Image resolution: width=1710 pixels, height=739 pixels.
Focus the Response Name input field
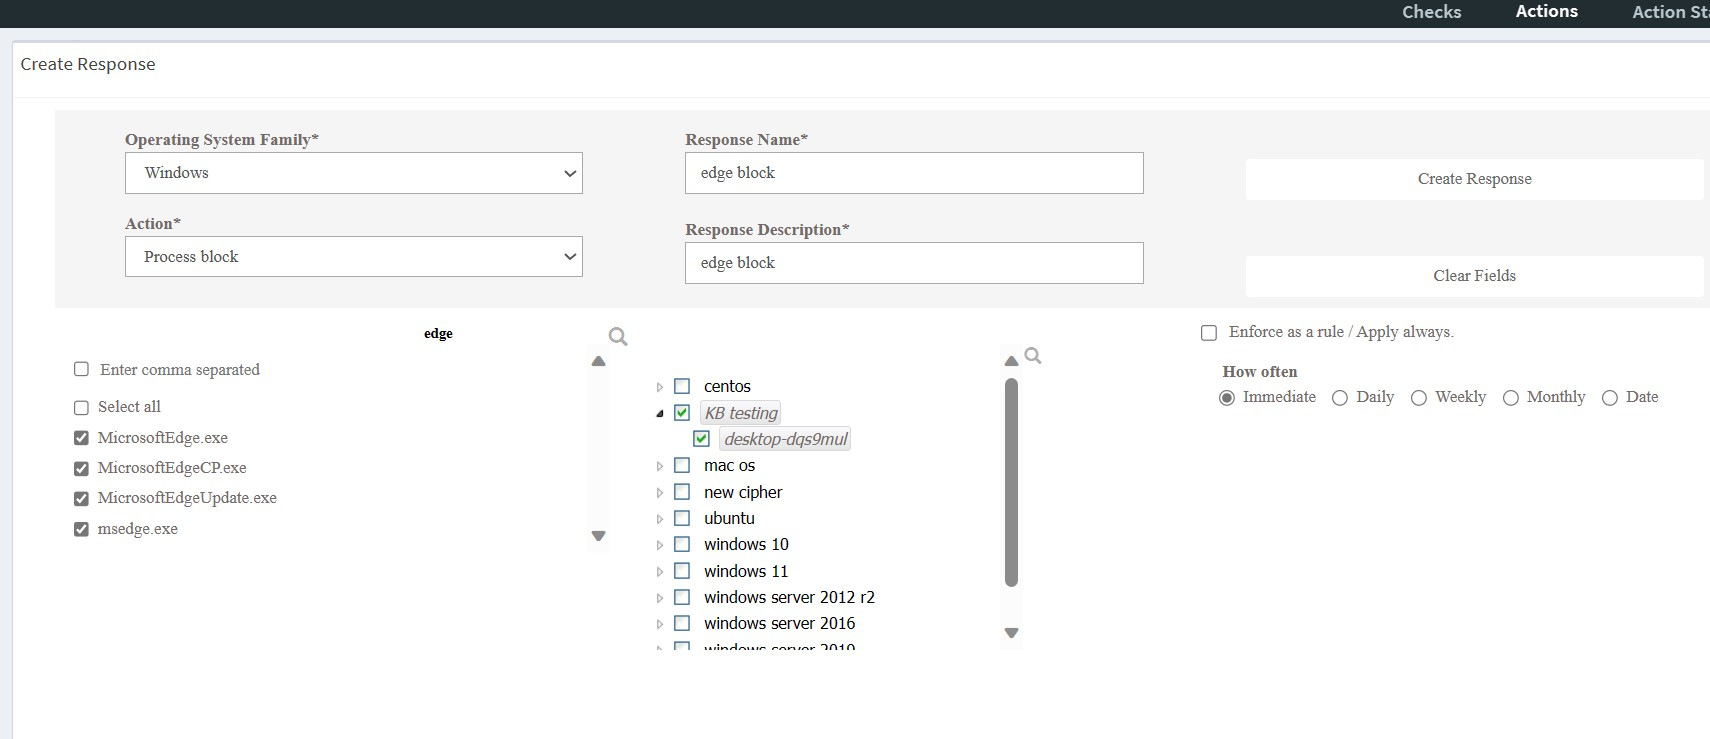coord(913,173)
